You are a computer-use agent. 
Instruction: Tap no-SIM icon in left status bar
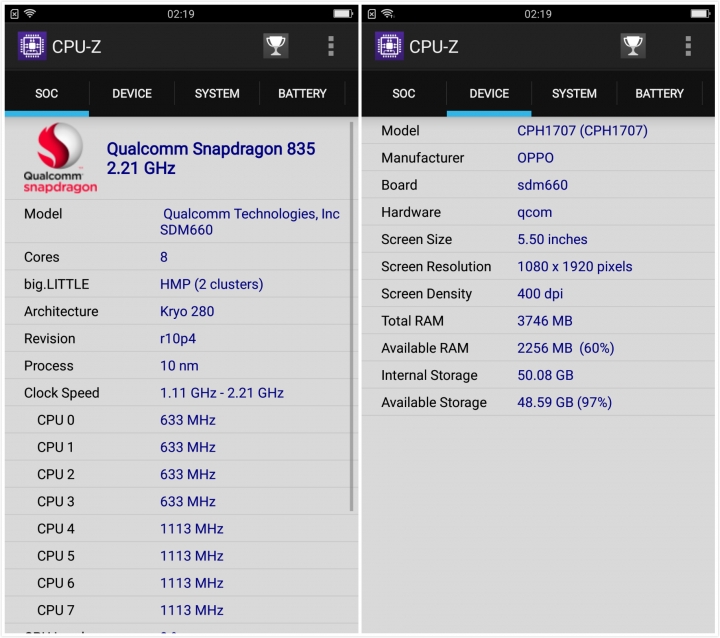[x=14, y=14]
